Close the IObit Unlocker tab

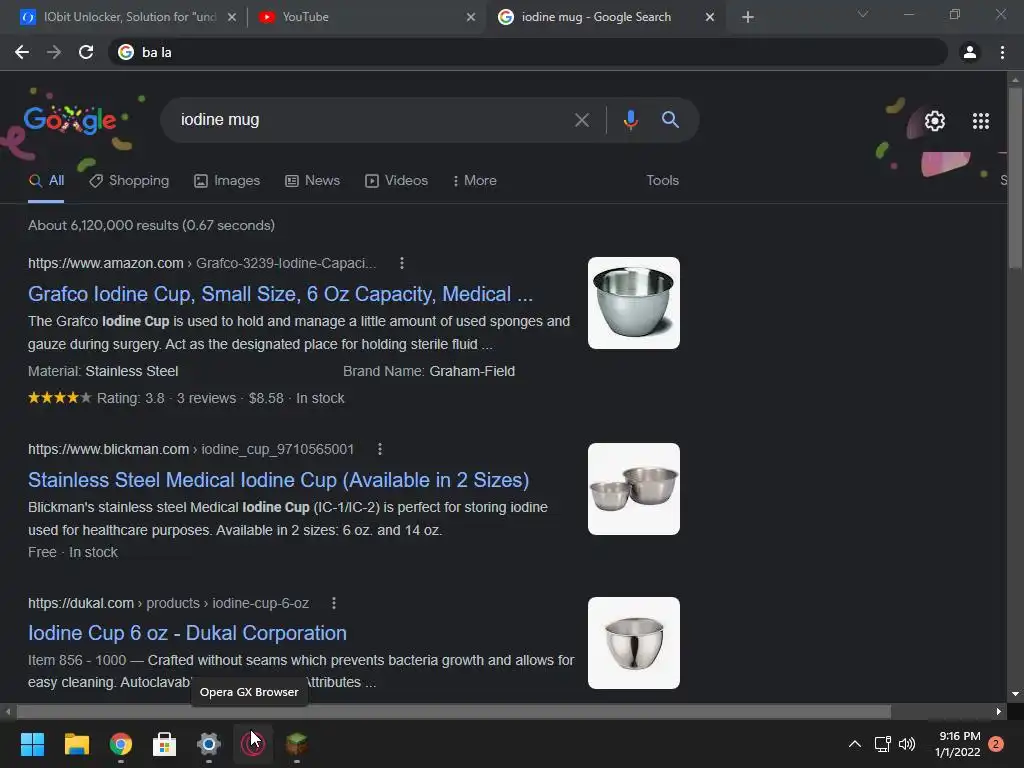231,17
